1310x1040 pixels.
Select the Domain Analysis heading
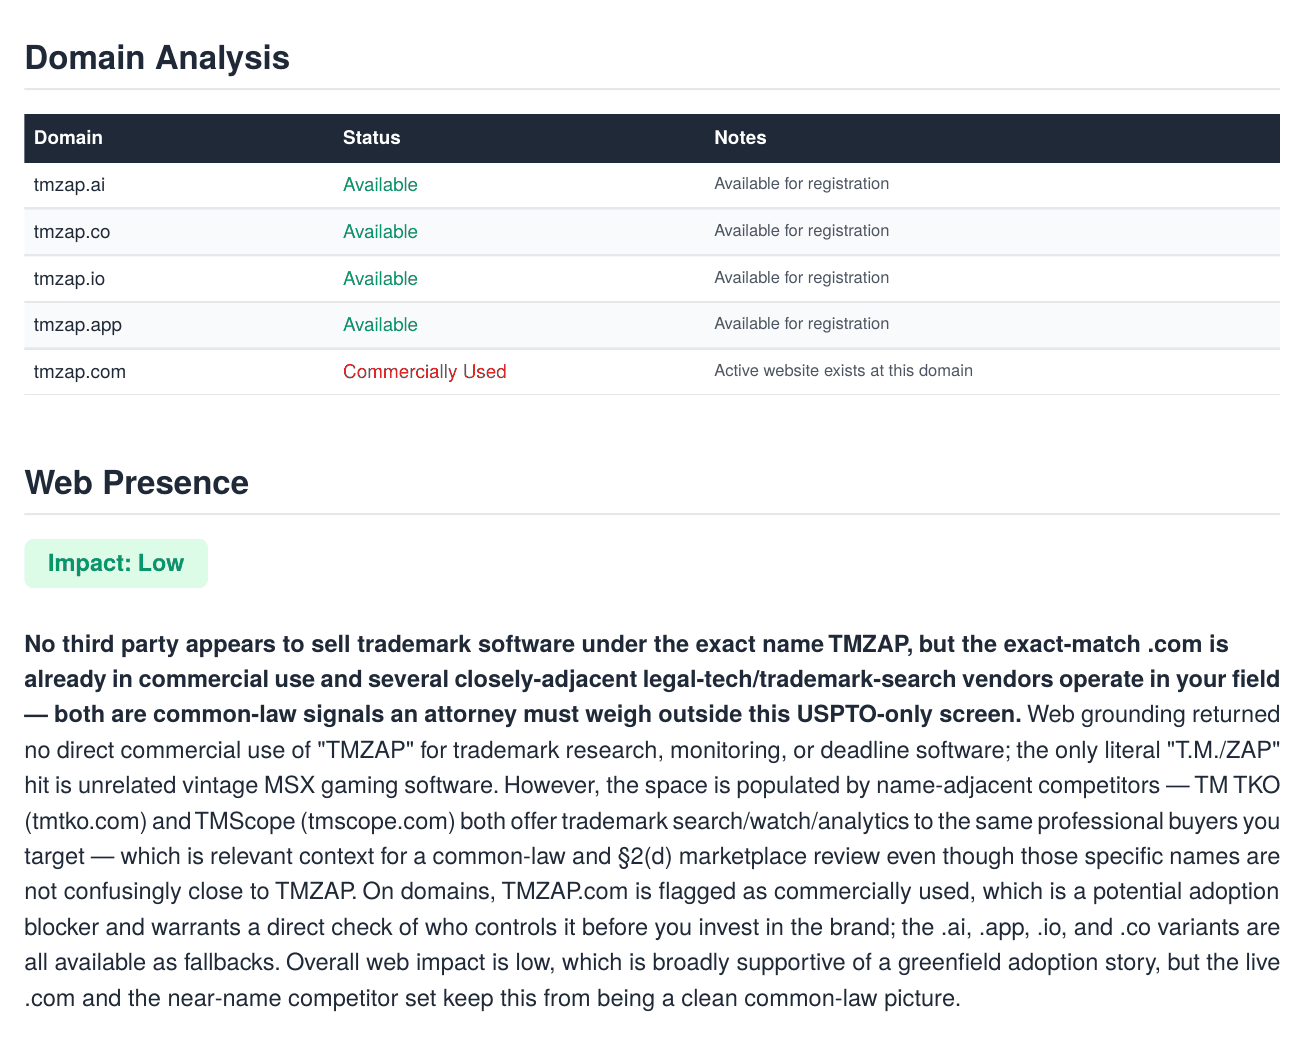pos(157,58)
